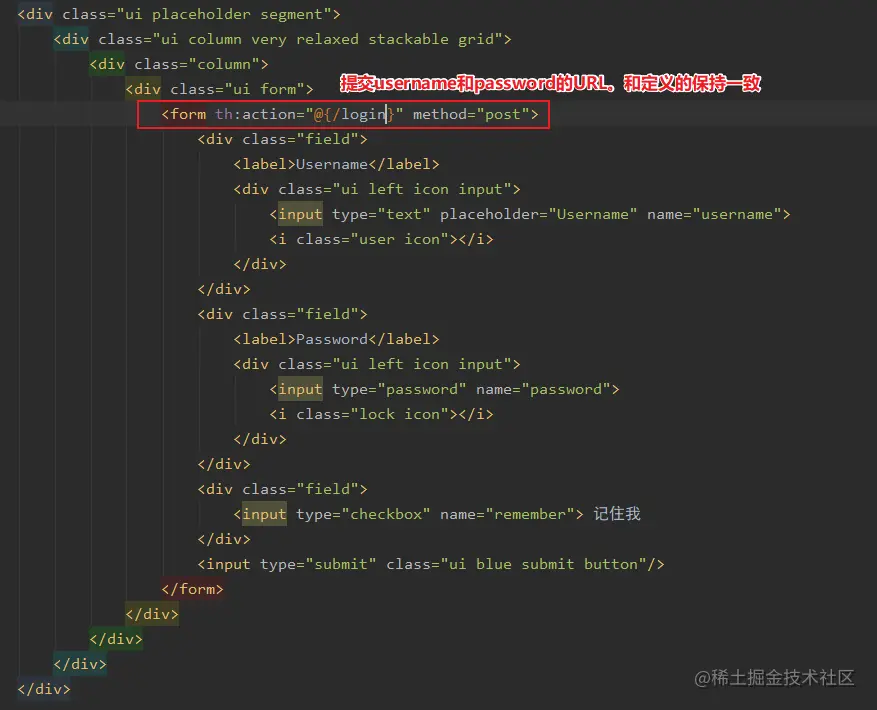Click the <i class="lock icon"></i> line

(x=381, y=415)
